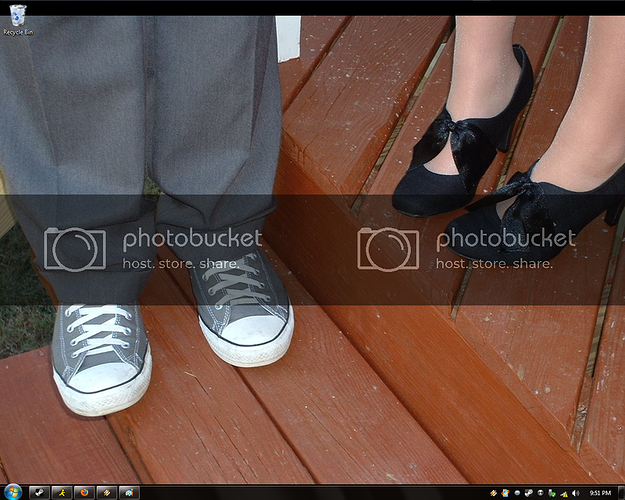The height and width of the screenshot is (500, 625).
Task: Launch Firefox from the taskbar
Action: tap(84, 492)
